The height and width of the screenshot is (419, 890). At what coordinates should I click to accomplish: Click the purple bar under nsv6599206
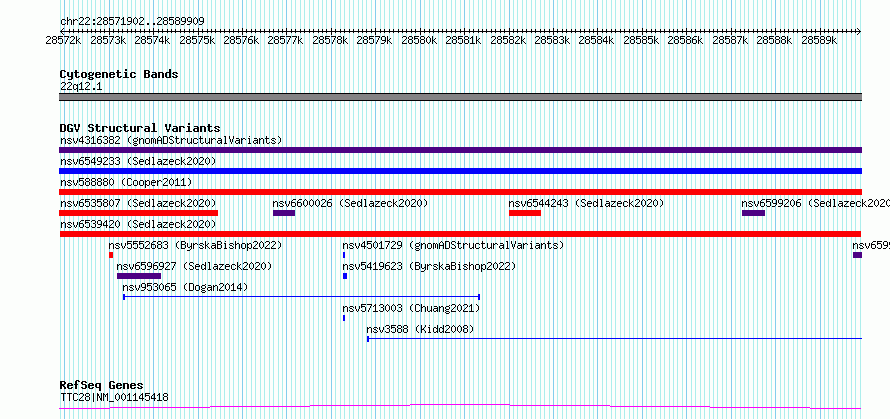753,213
